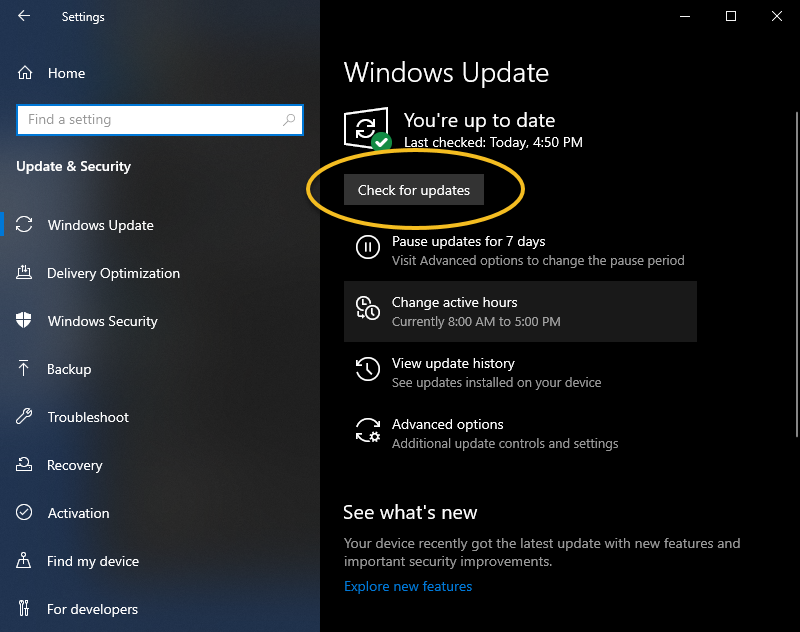The width and height of the screenshot is (800, 632).
Task: Click the update history clock icon
Action: pos(368,369)
